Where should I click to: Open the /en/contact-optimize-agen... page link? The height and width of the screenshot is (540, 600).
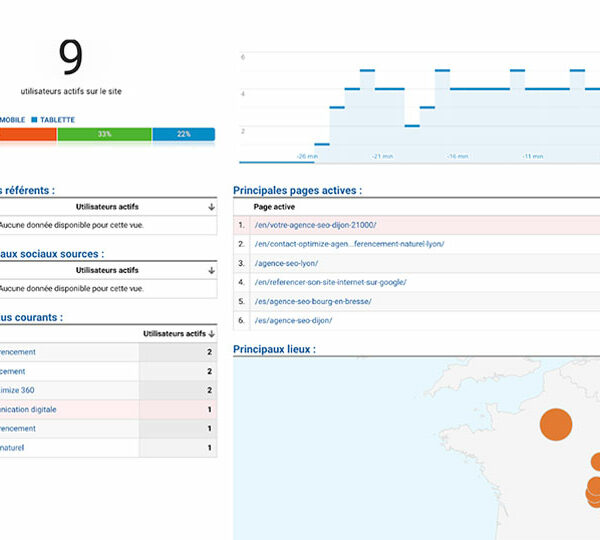point(349,244)
